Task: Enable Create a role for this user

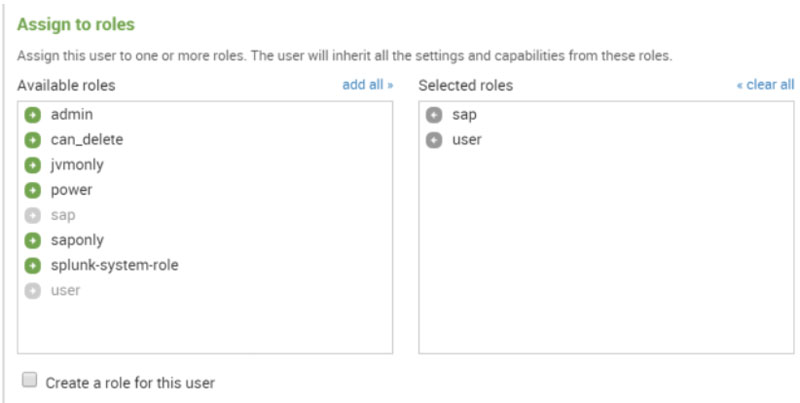Action: coord(30,381)
